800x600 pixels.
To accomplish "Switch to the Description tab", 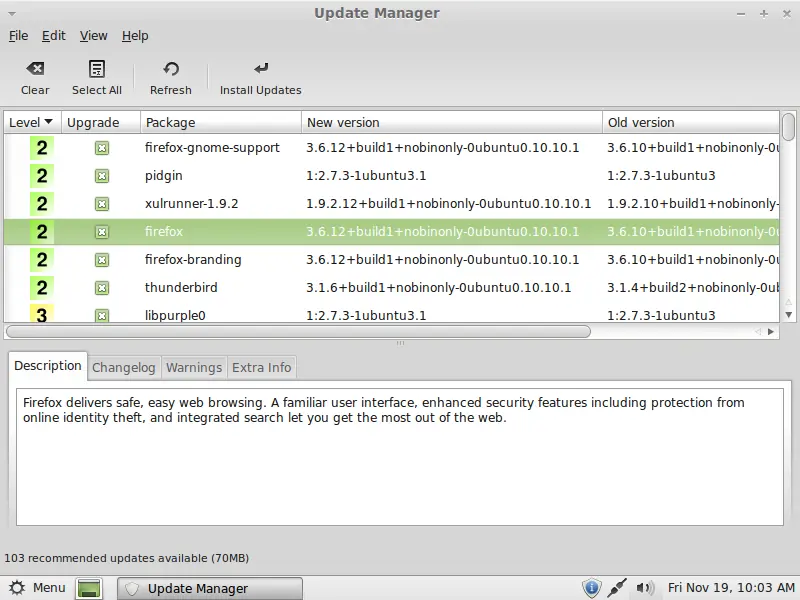I will point(48,366).
